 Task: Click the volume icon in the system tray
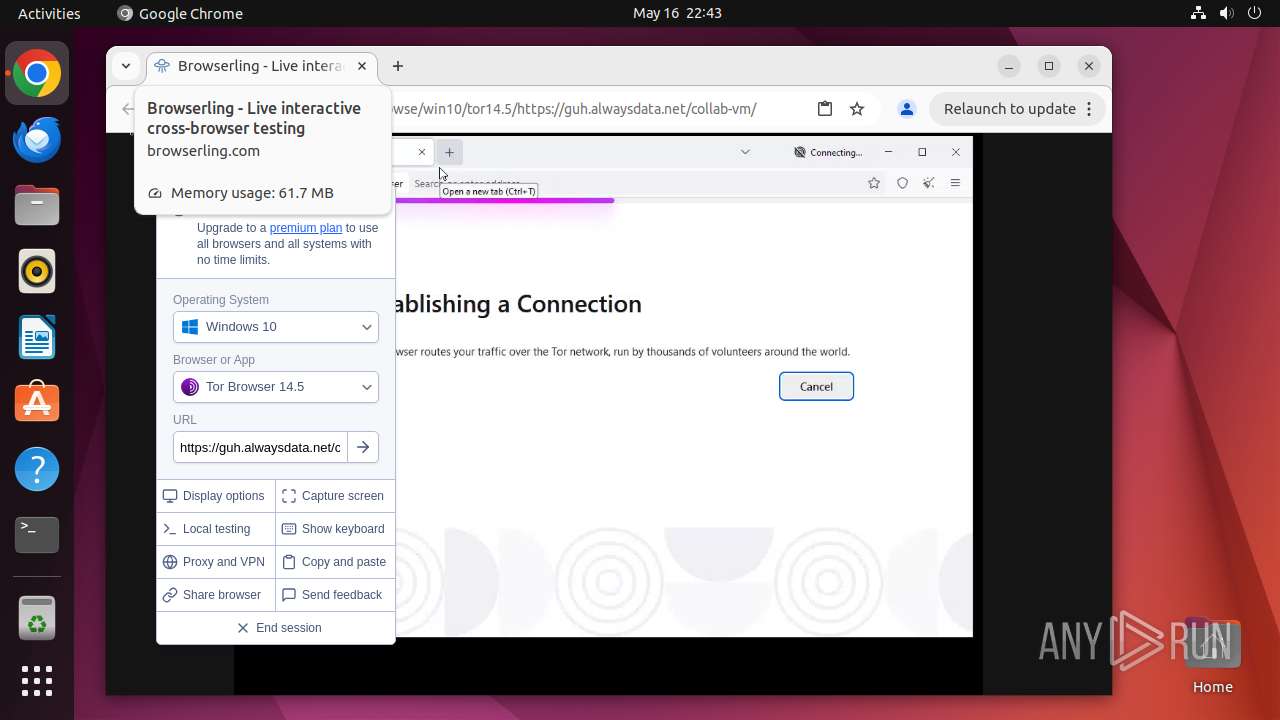pyautogui.click(x=1227, y=13)
